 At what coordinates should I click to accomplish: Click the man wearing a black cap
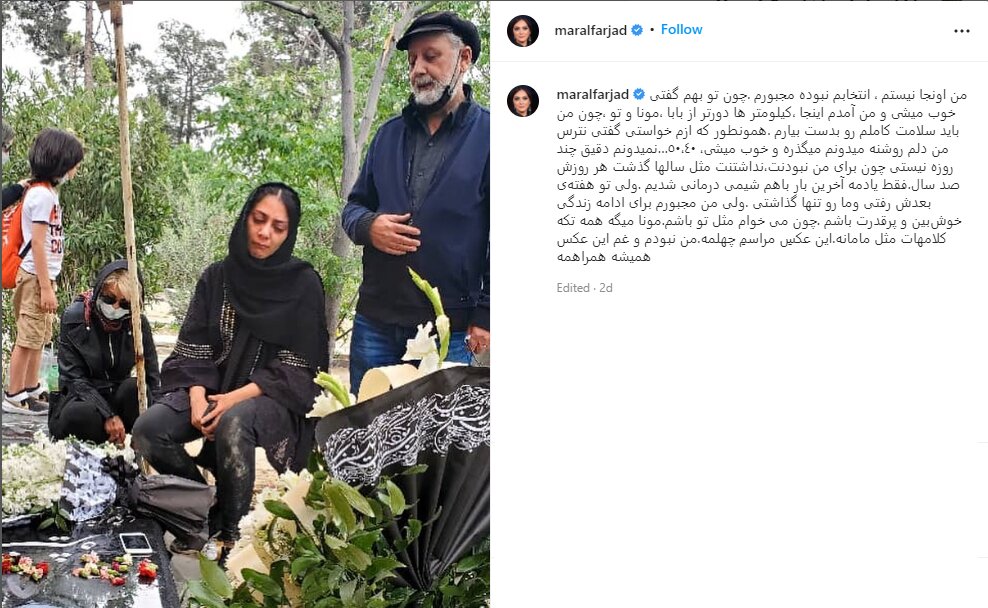point(419,195)
